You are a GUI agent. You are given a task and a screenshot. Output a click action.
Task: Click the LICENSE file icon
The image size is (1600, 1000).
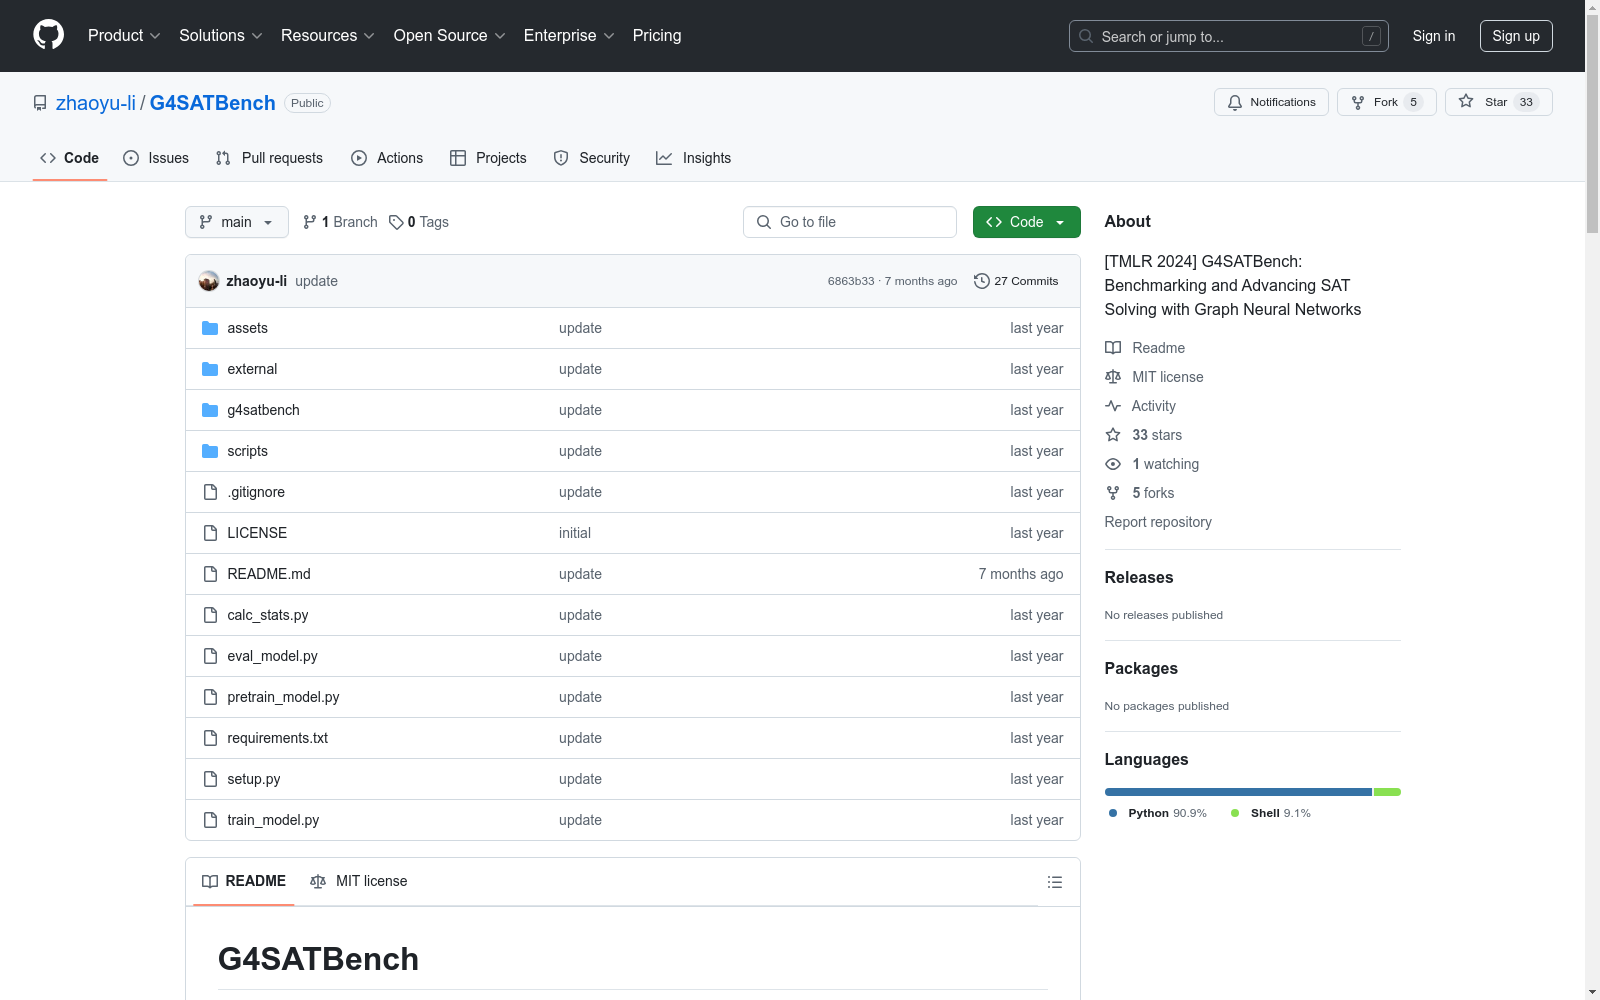click(210, 533)
